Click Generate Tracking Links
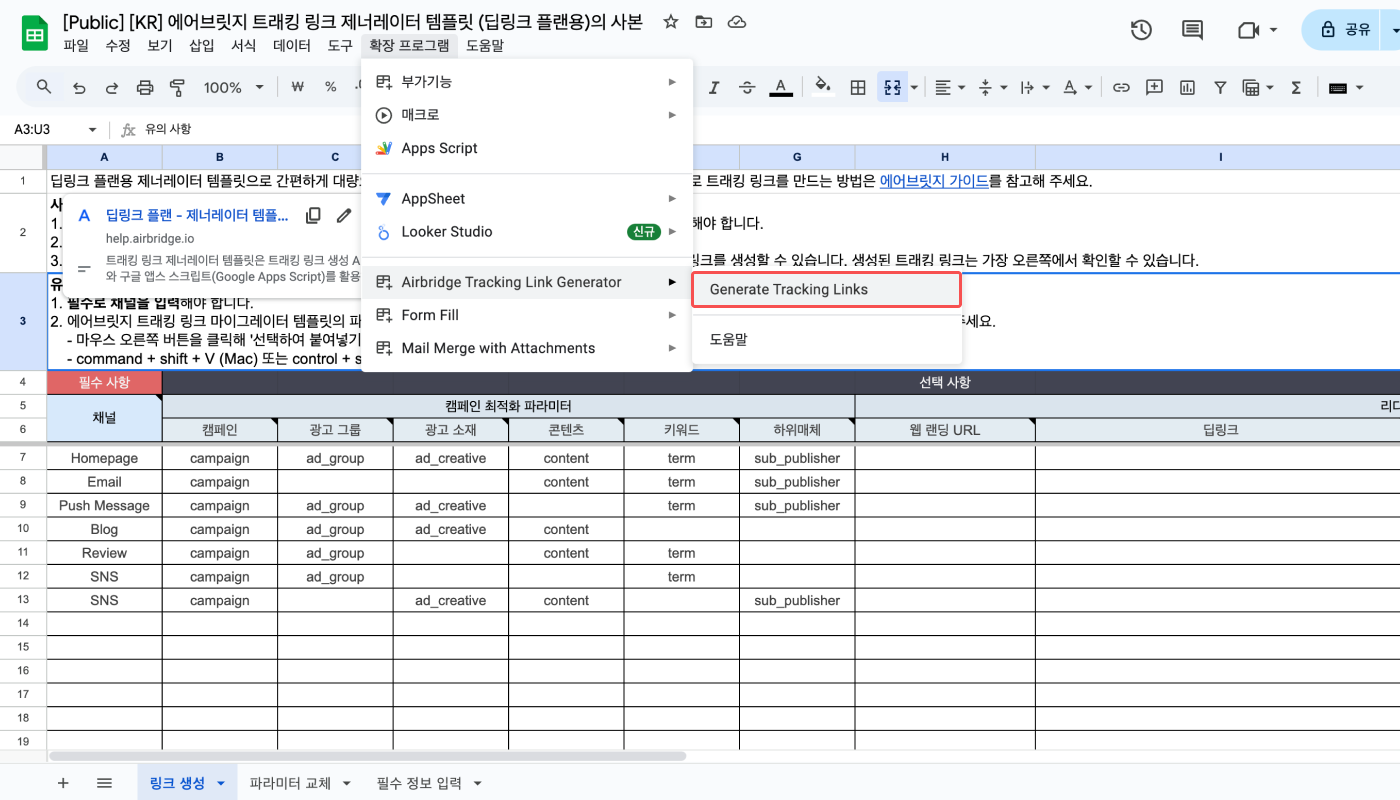1400x800 pixels. 827,289
